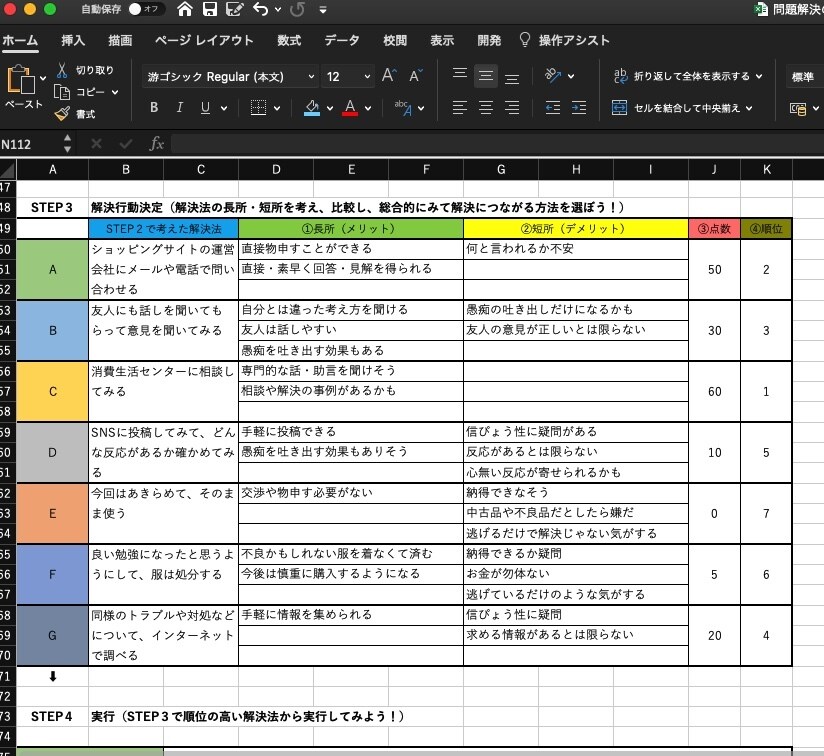Open customize quick access toolbar arrow
This screenshot has width=824, height=756.
(x=323, y=9)
